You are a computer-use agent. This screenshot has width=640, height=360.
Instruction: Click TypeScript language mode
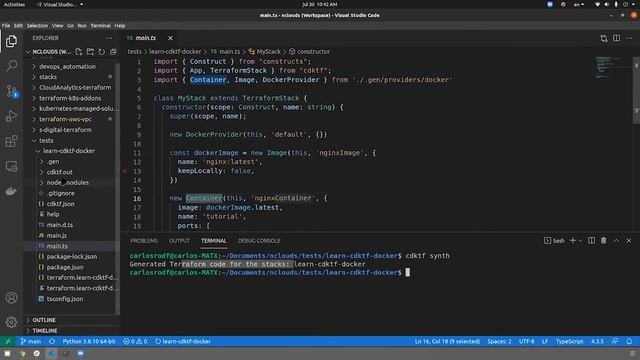[569, 341]
